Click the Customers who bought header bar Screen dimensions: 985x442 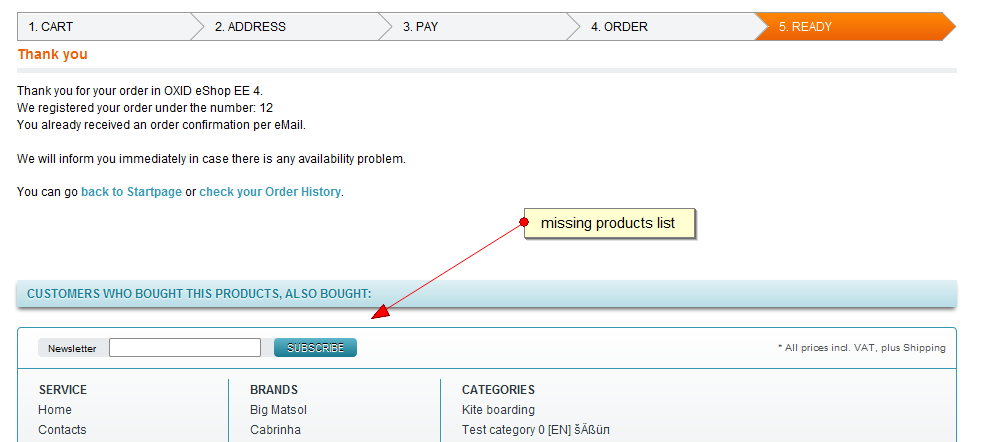486,294
